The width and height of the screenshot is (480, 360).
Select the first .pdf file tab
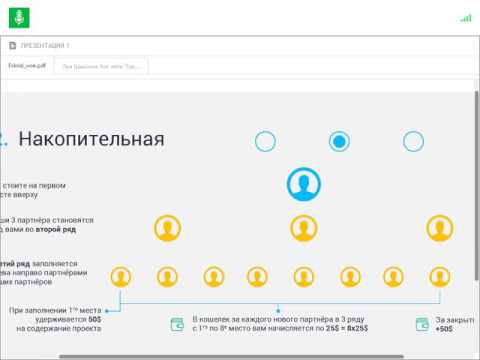click(x=27, y=66)
